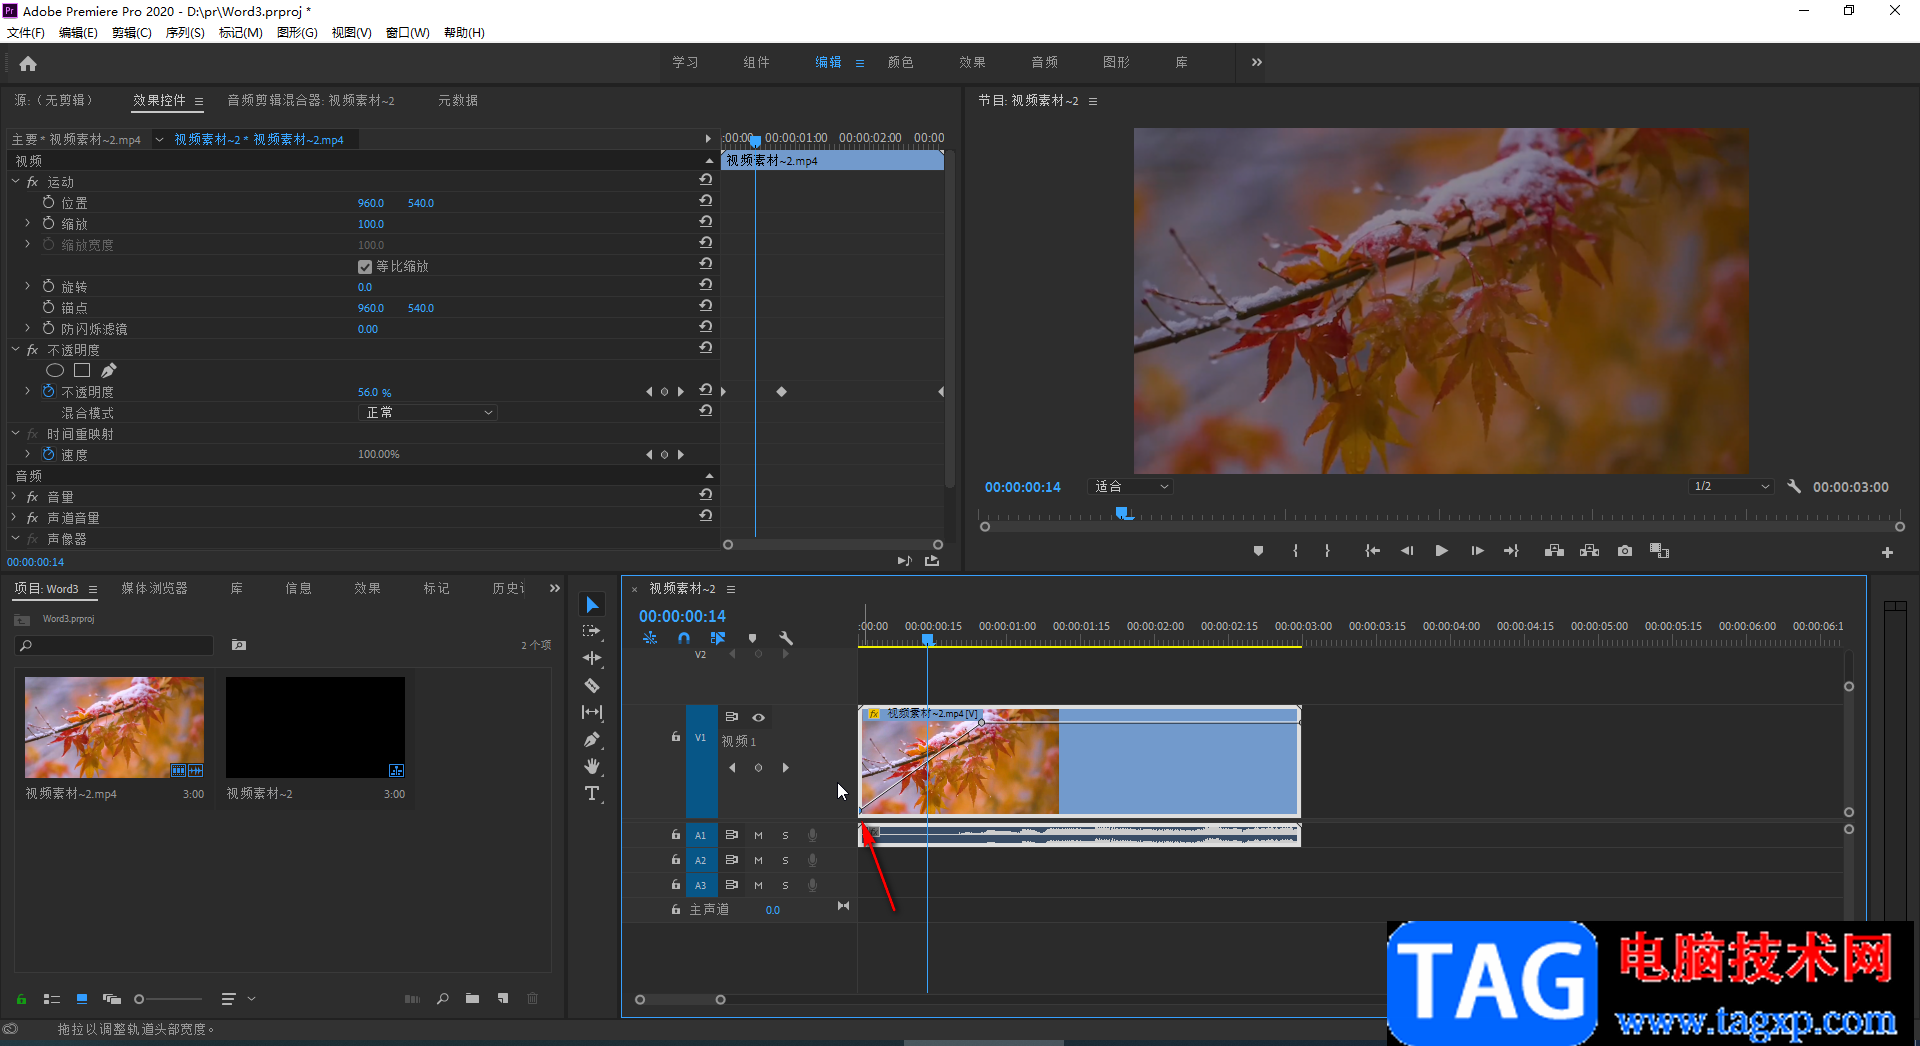Collapse the Motion effect section
This screenshot has height=1046, width=1920.
click(16, 182)
